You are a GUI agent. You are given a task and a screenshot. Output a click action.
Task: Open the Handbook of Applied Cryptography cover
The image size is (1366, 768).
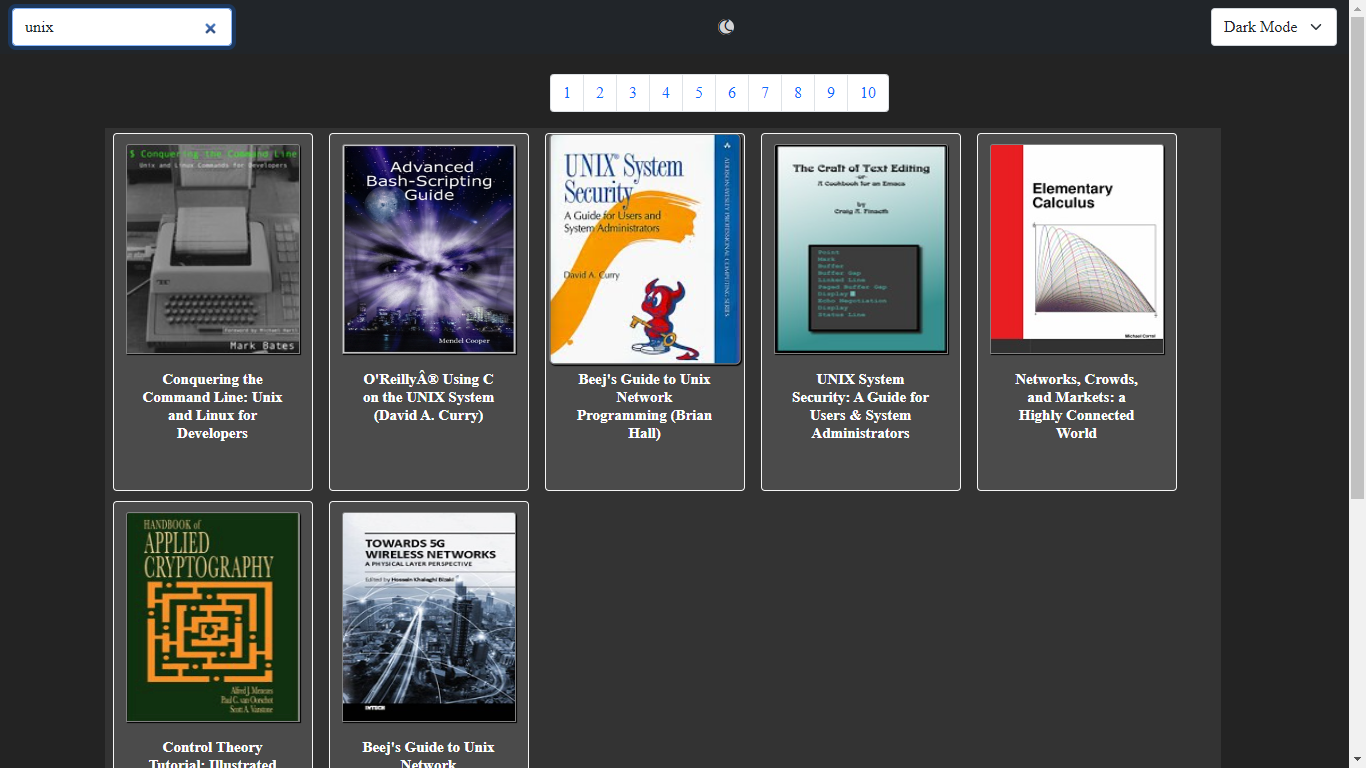(x=213, y=617)
